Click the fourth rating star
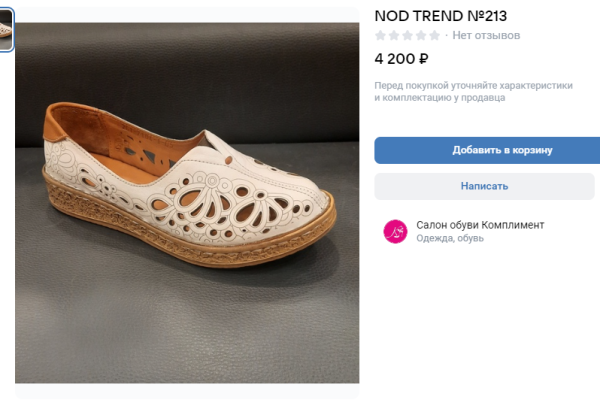 click(x=420, y=36)
